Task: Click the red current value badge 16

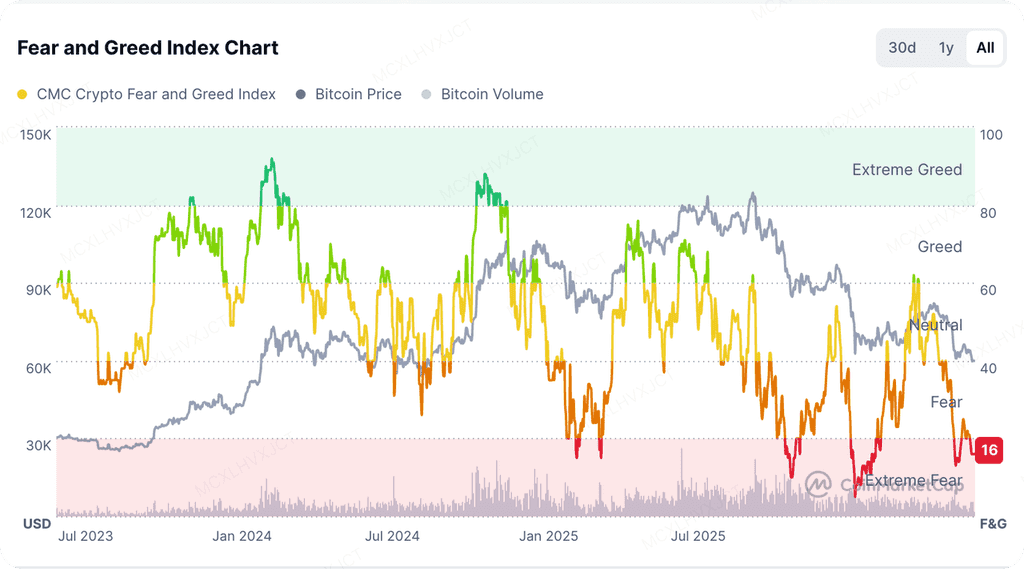Action: 989,450
